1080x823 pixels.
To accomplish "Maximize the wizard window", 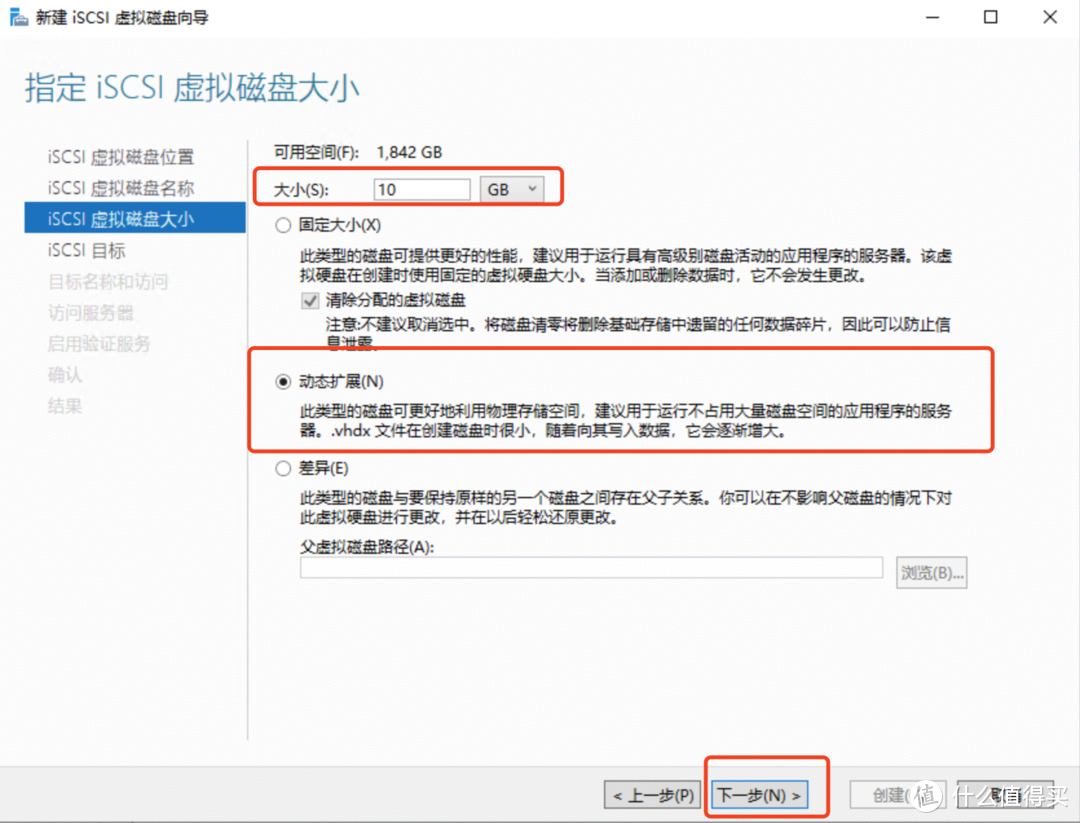I will [x=990, y=17].
